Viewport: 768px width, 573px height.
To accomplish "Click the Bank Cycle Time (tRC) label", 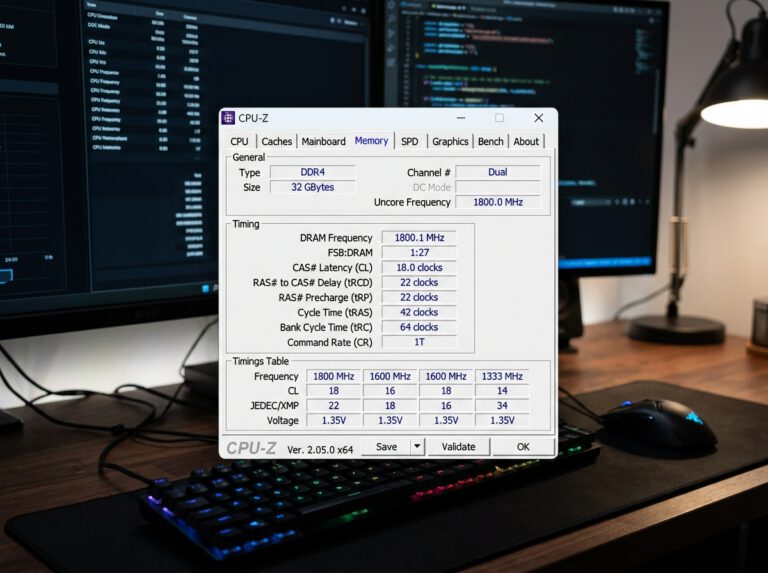I will point(326,327).
